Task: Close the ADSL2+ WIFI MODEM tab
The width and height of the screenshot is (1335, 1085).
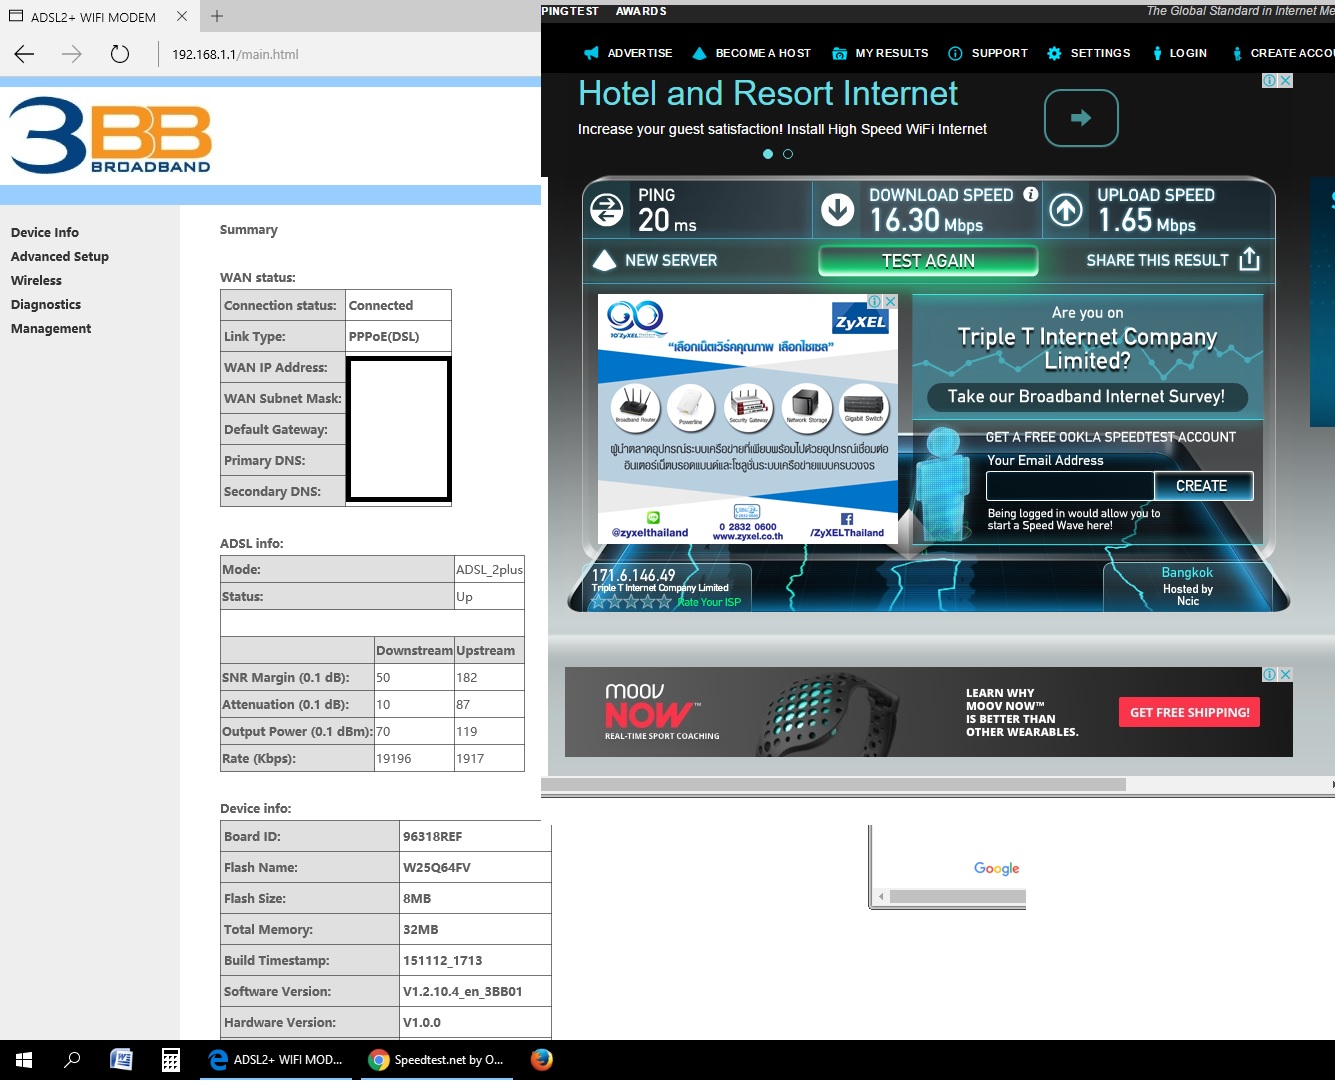Action: click(181, 16)
